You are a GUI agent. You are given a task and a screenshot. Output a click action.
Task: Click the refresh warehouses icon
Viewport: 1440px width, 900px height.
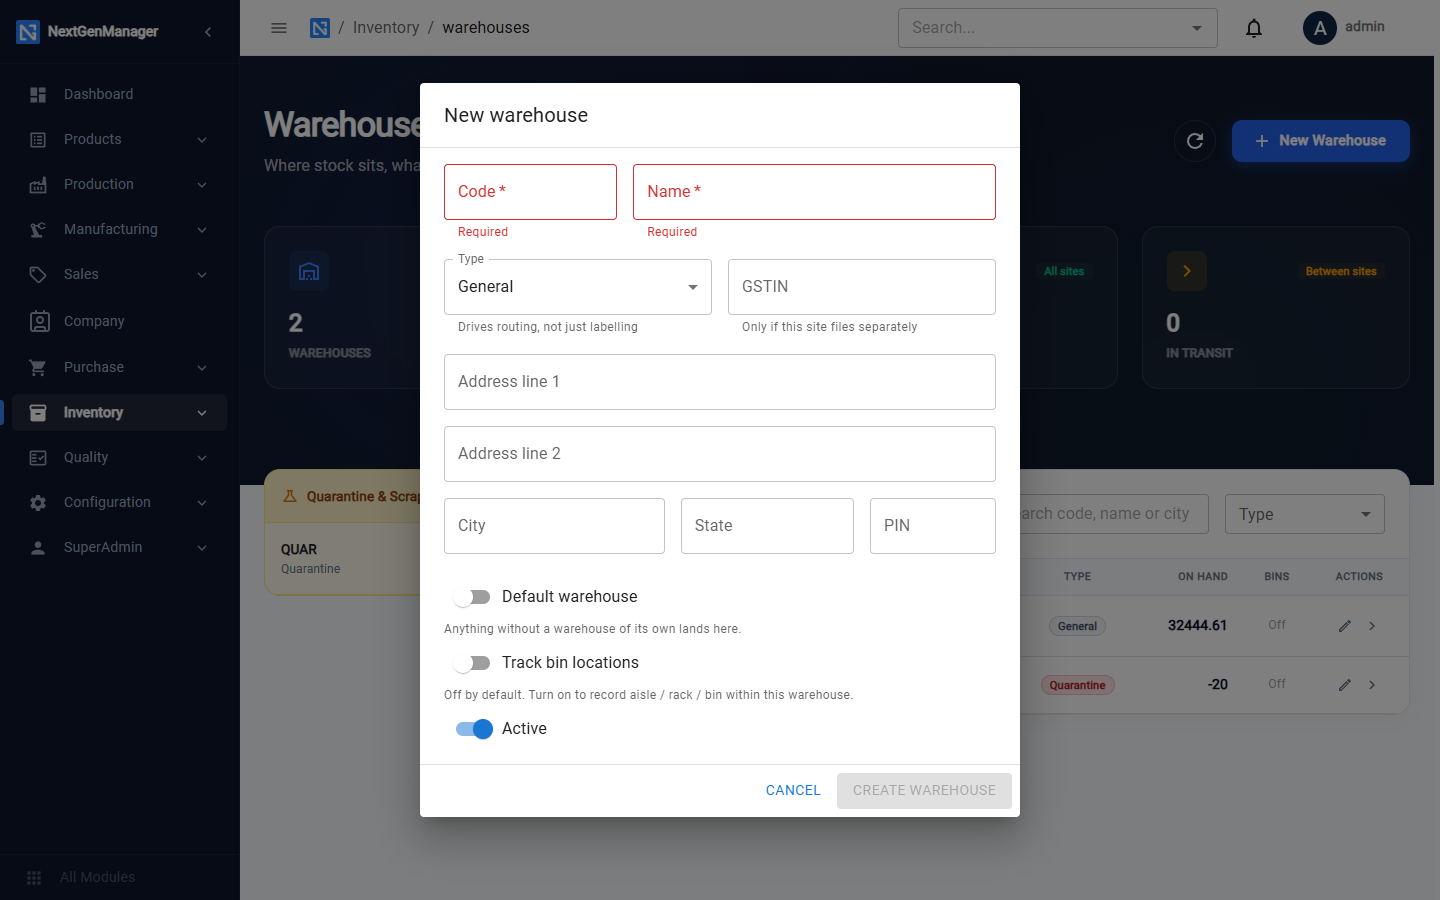click(x=1195, y=141)
